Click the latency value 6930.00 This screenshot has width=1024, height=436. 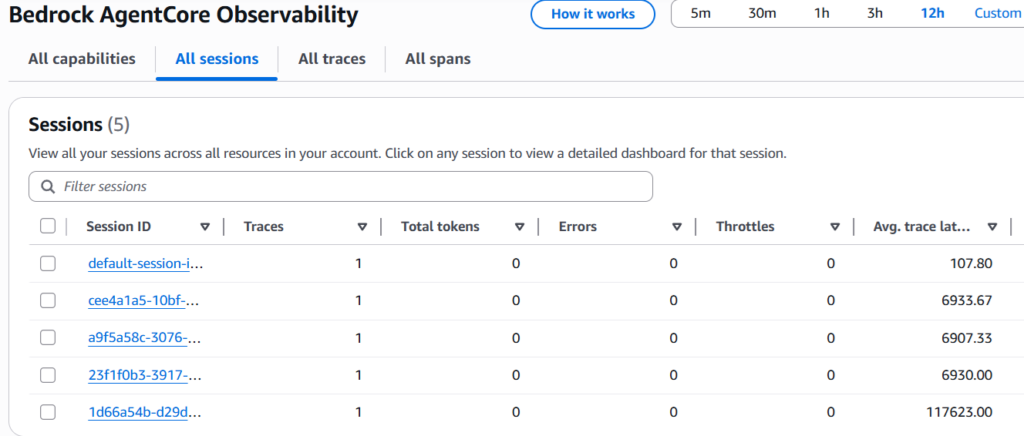[966, 375]
